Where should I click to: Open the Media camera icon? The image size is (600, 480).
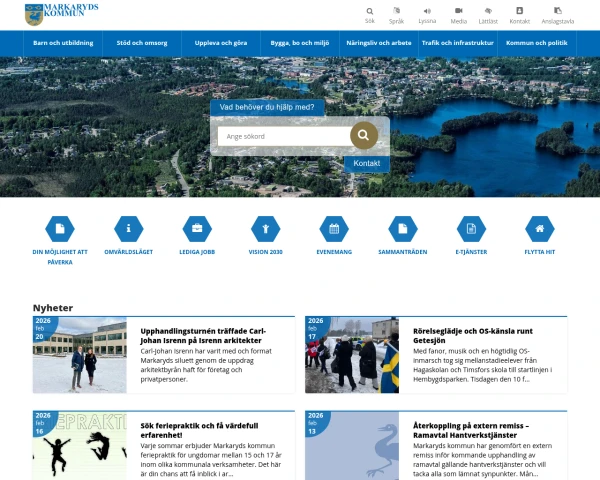click(x=458, y=11)
